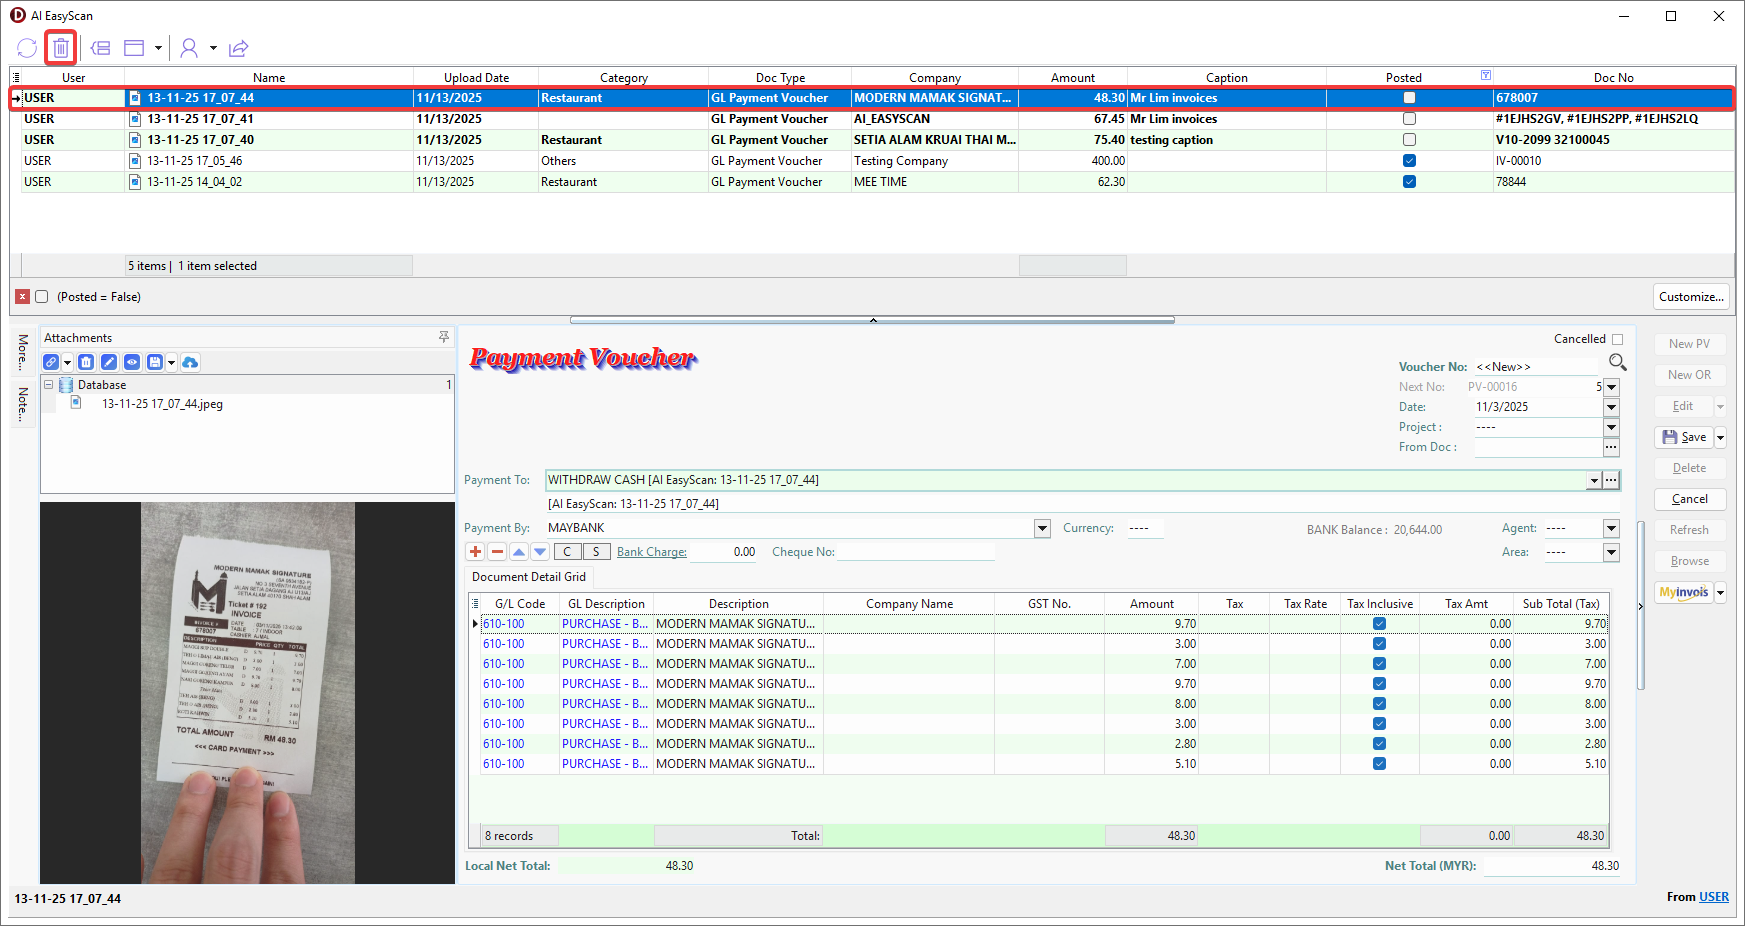The width and height of the screenshot is (1745, 926).
Task: Click the trash delete icon in top toolbar
Action: 61,48
